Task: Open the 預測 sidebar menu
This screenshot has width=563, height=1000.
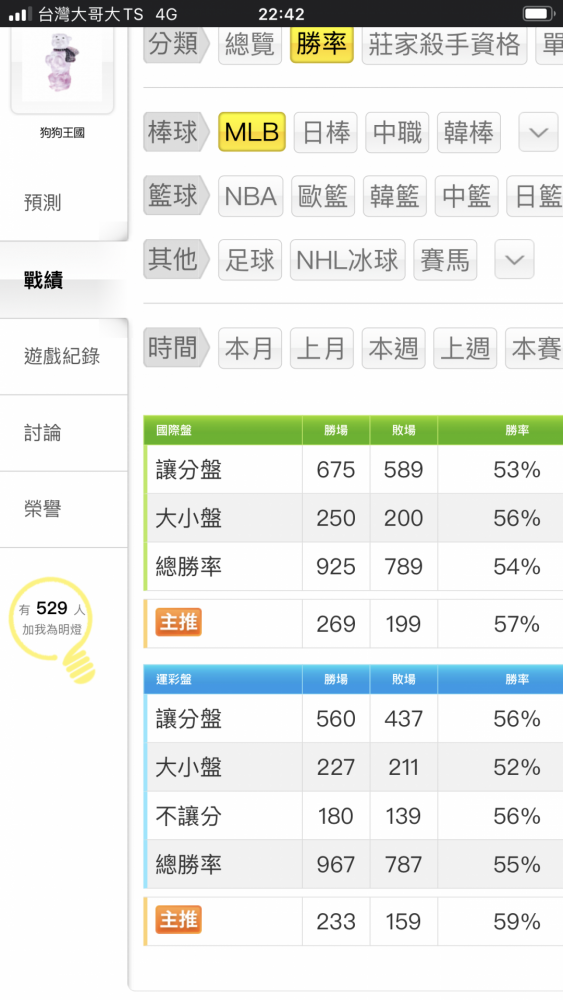Action: [64, 203]
